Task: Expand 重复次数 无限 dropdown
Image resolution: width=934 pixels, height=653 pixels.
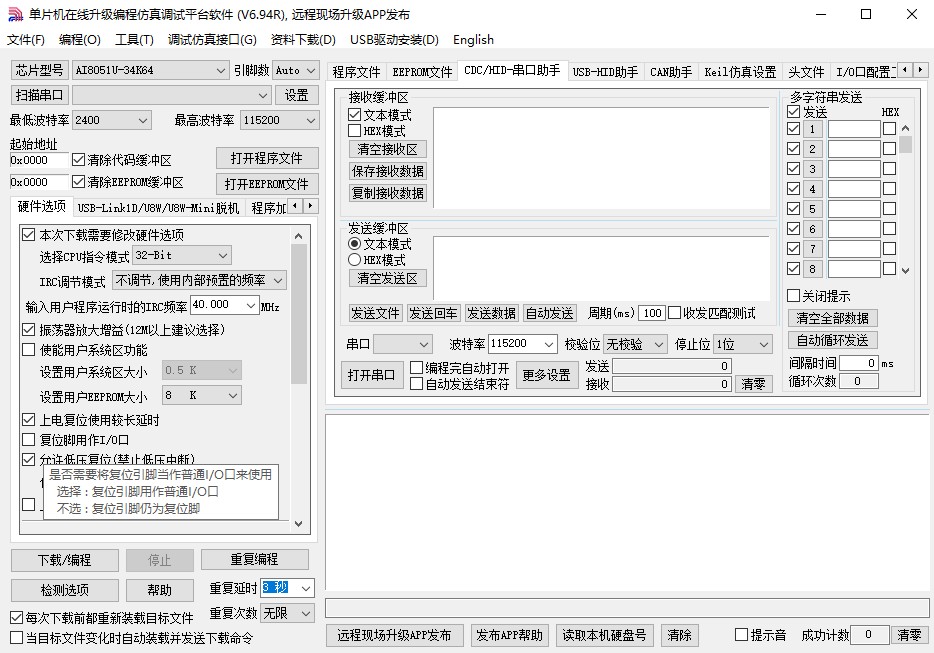Action: 306,613
